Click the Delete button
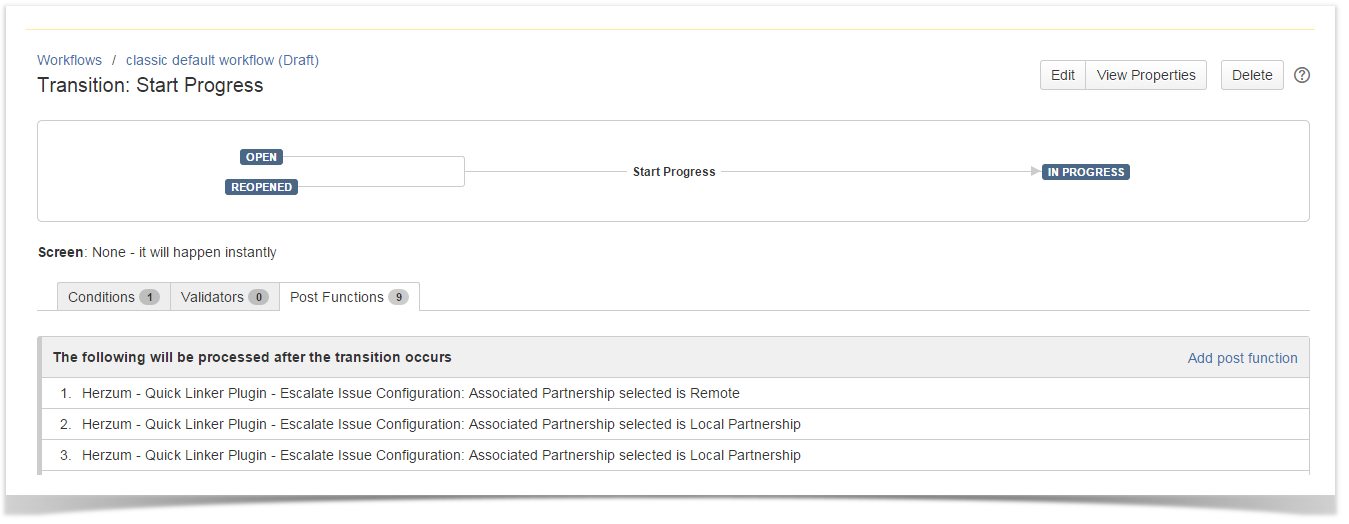Image resolution: width=1349 pixels, height=524 pixels. point(1251,75)
